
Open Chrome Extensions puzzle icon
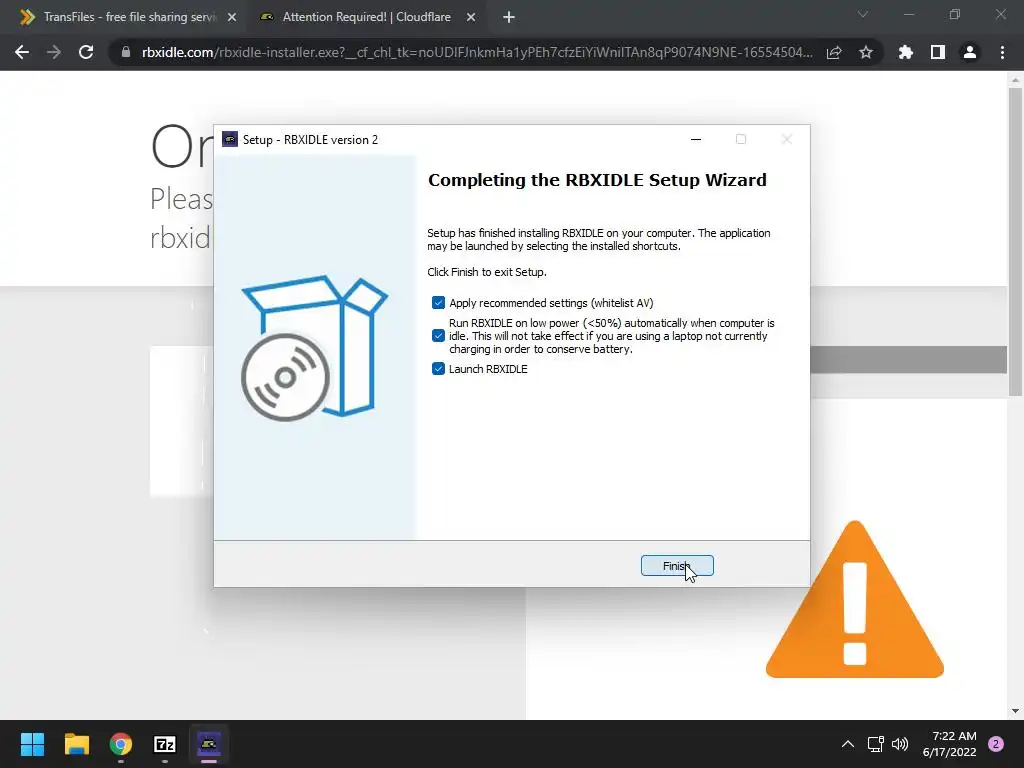pyautogui.click(x=905, y=52)
